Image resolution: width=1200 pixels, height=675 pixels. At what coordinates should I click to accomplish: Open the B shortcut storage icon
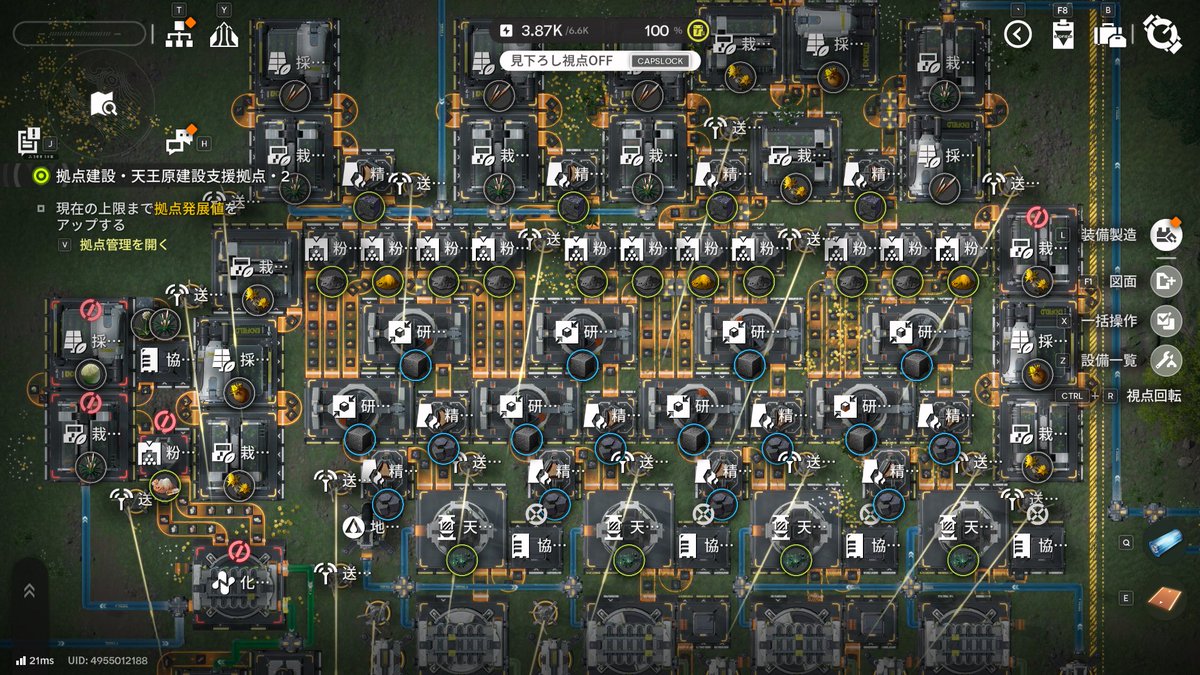(1110, 35)
